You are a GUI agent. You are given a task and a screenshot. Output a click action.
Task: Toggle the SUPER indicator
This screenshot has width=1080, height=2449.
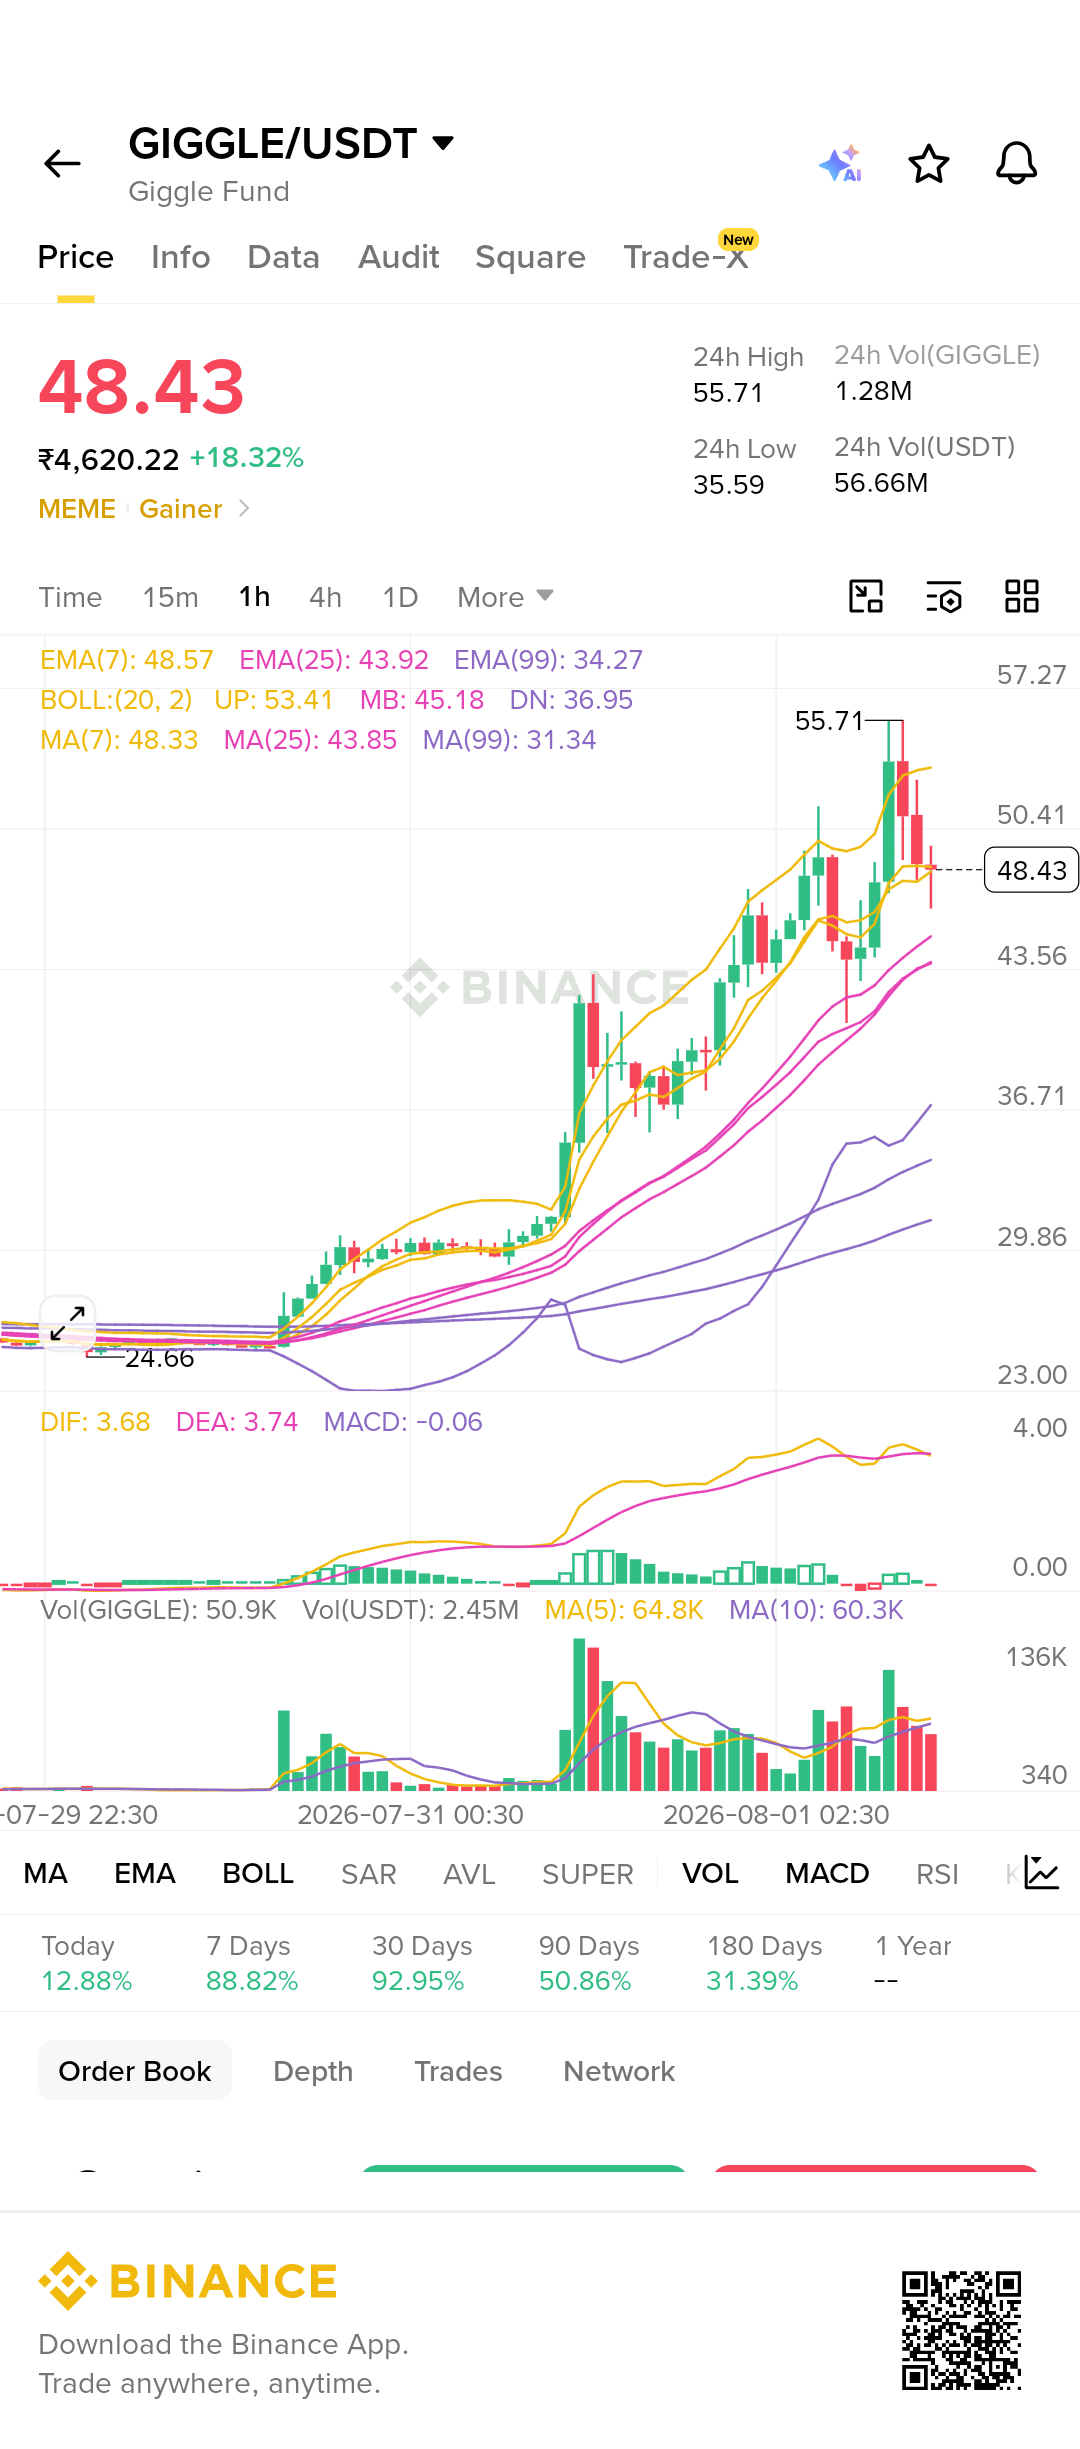588,1873
